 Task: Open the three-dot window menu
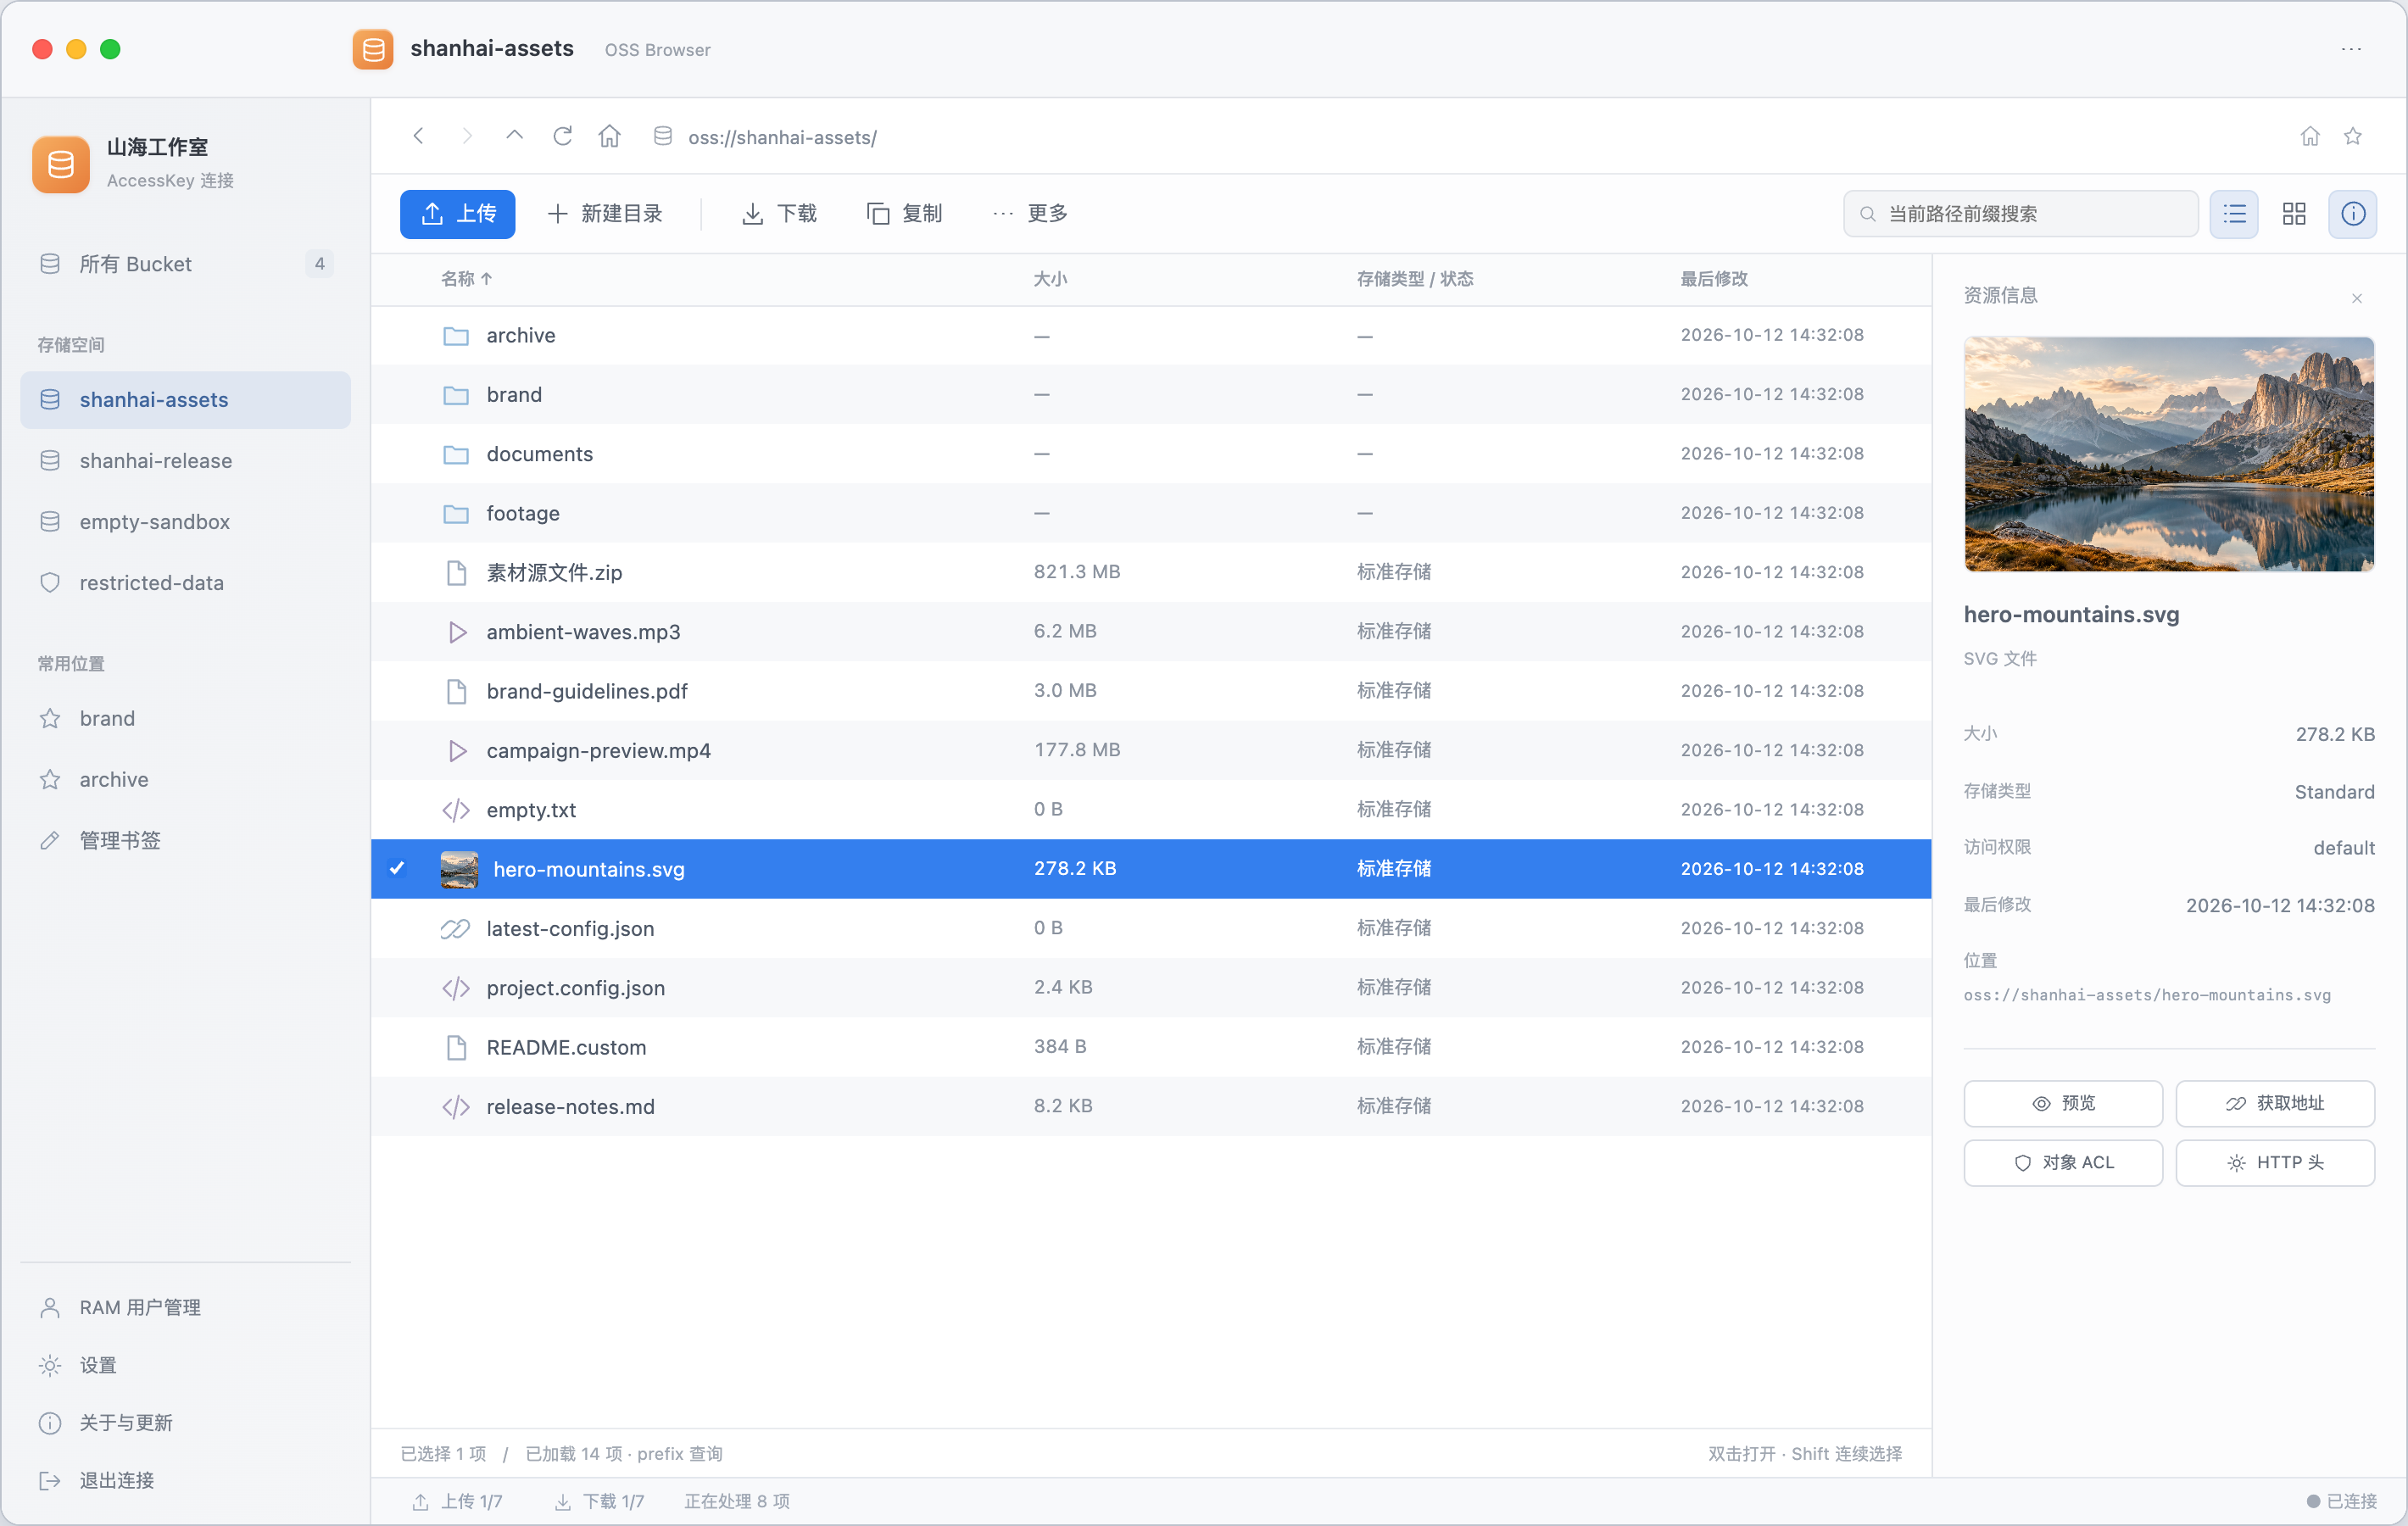pos(2351,49)
